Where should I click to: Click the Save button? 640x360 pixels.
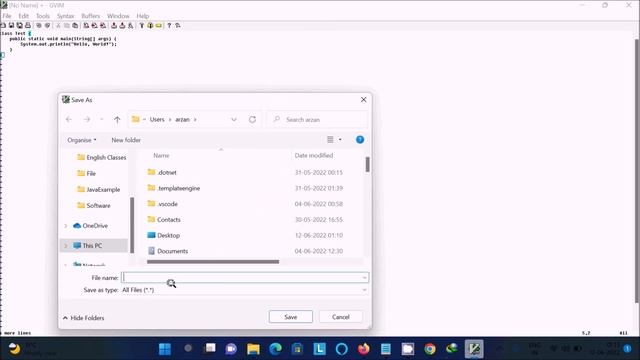291,317
